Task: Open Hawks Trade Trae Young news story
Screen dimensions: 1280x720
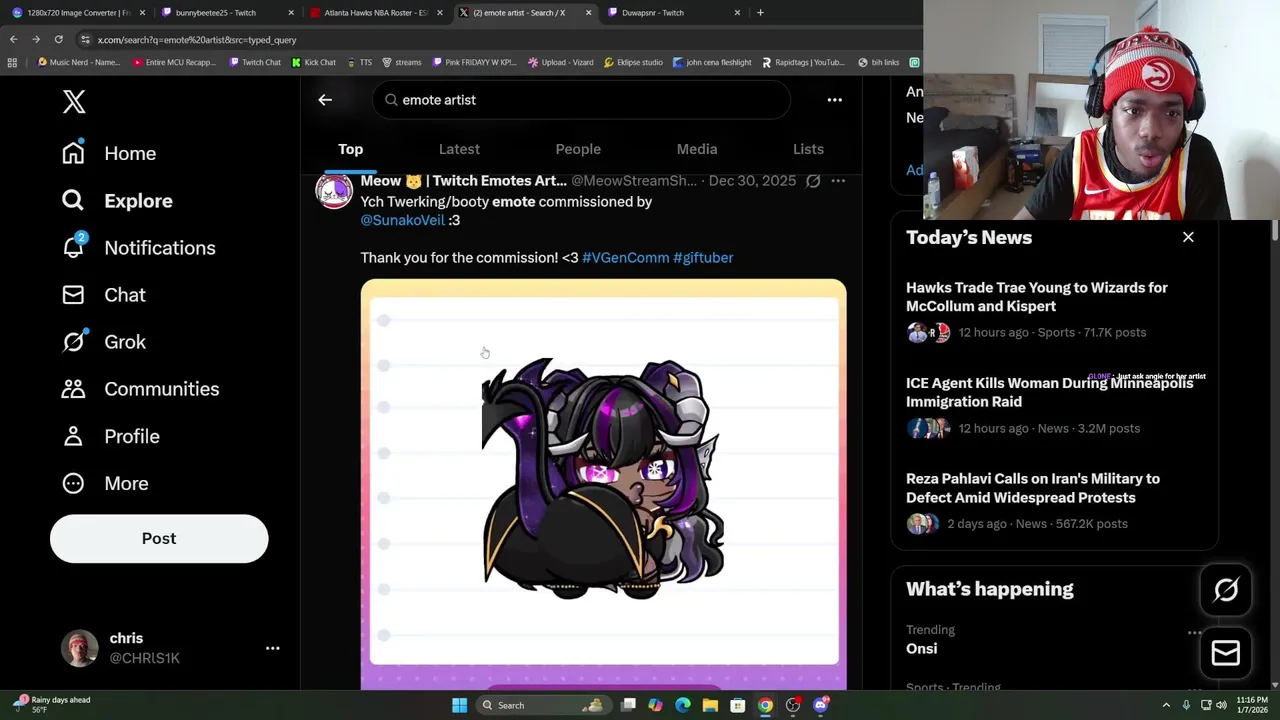Action: pos(1037,297)
